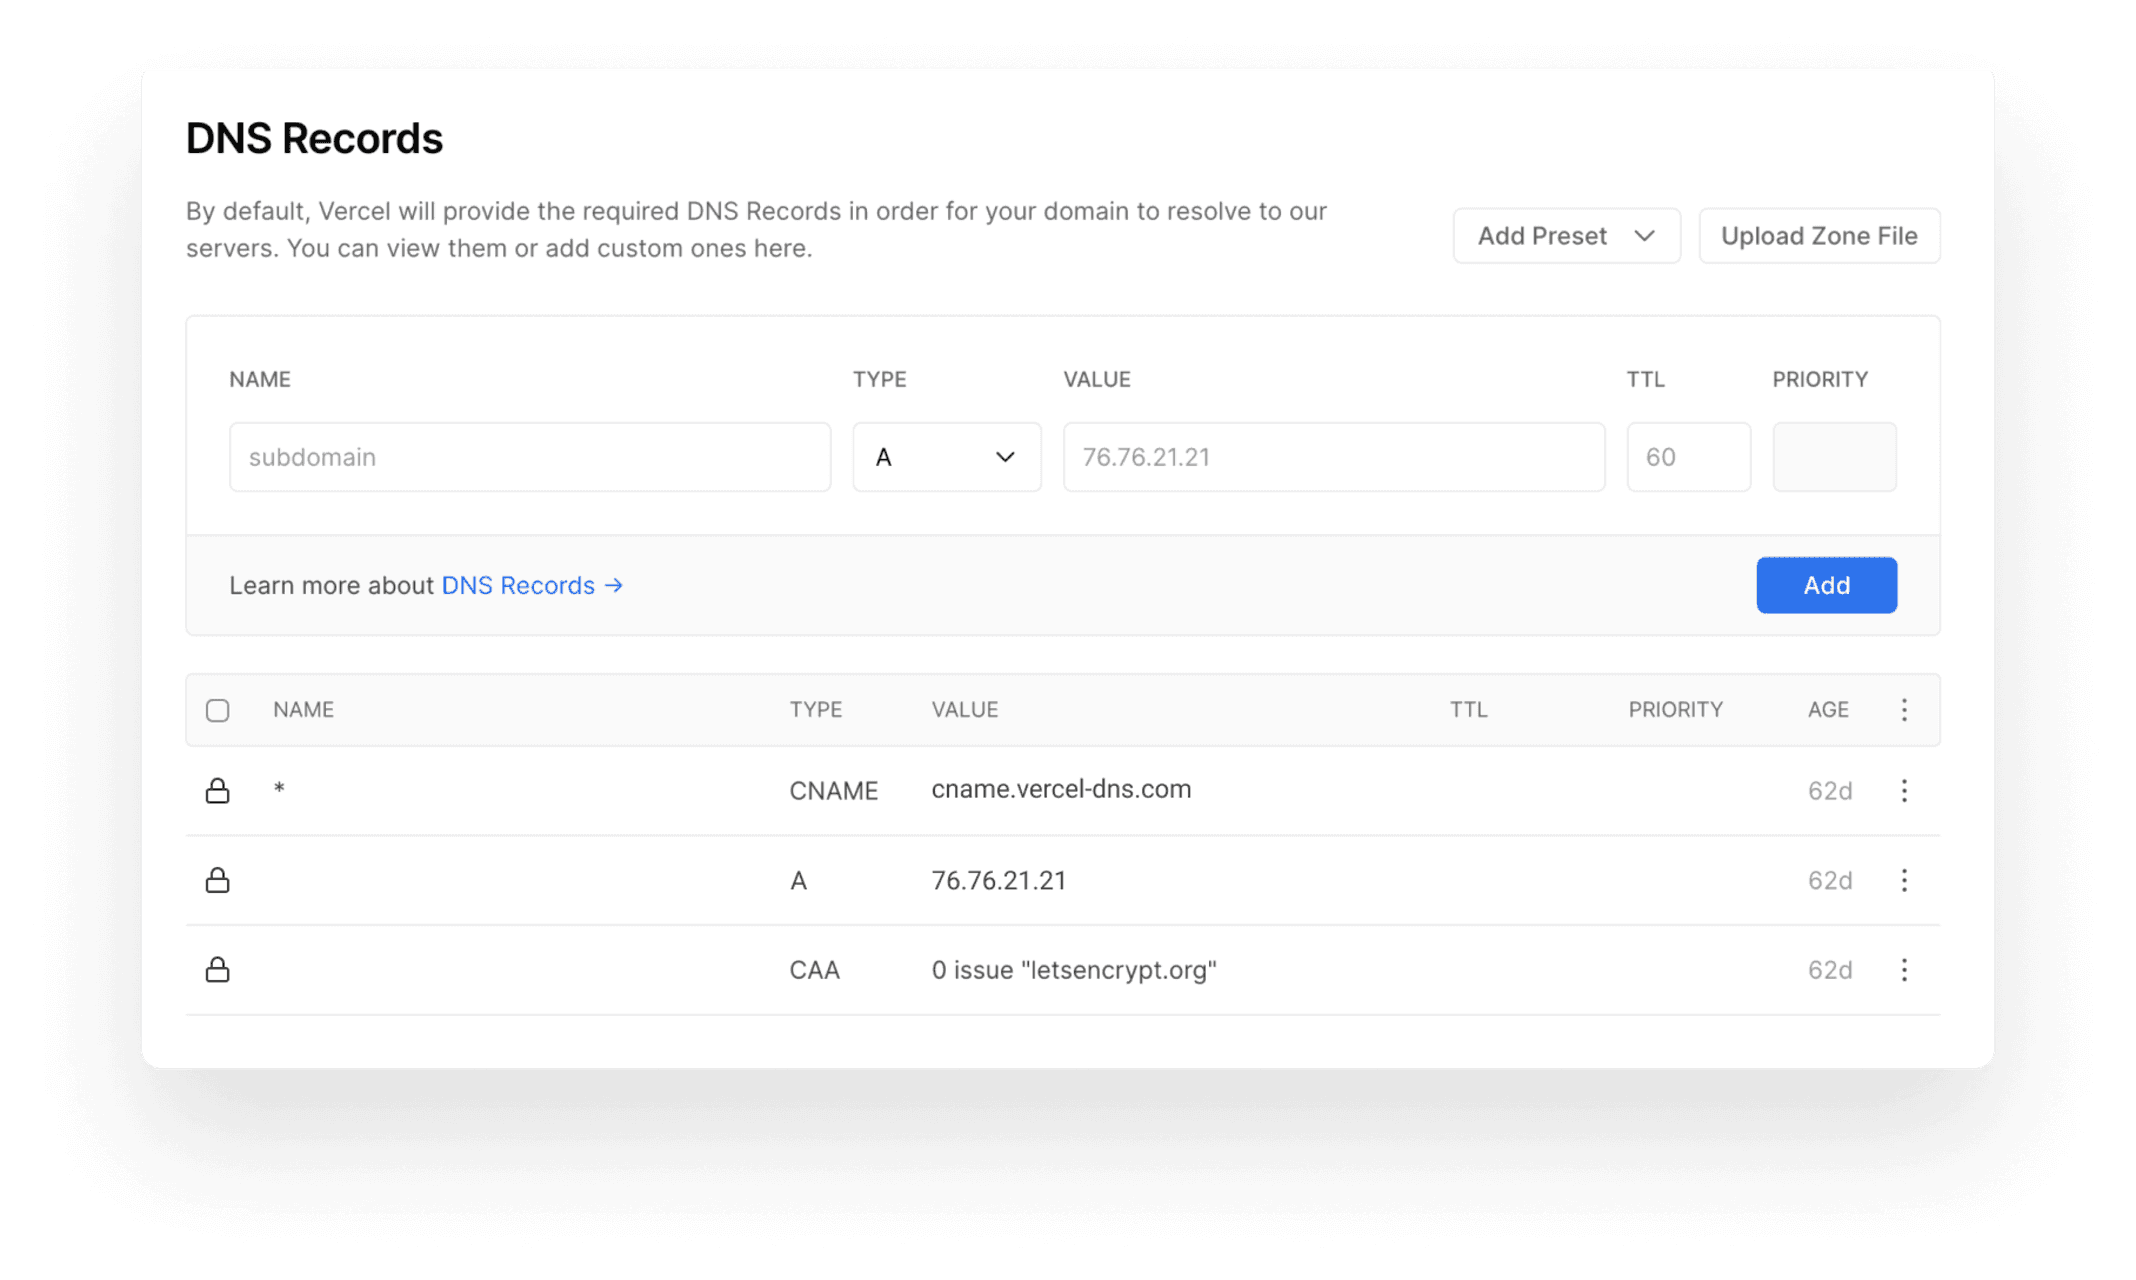Click the arrow icon next to DNS Records link
2136x1280 pixels.
pyautogui.click(x=613, y=585)
